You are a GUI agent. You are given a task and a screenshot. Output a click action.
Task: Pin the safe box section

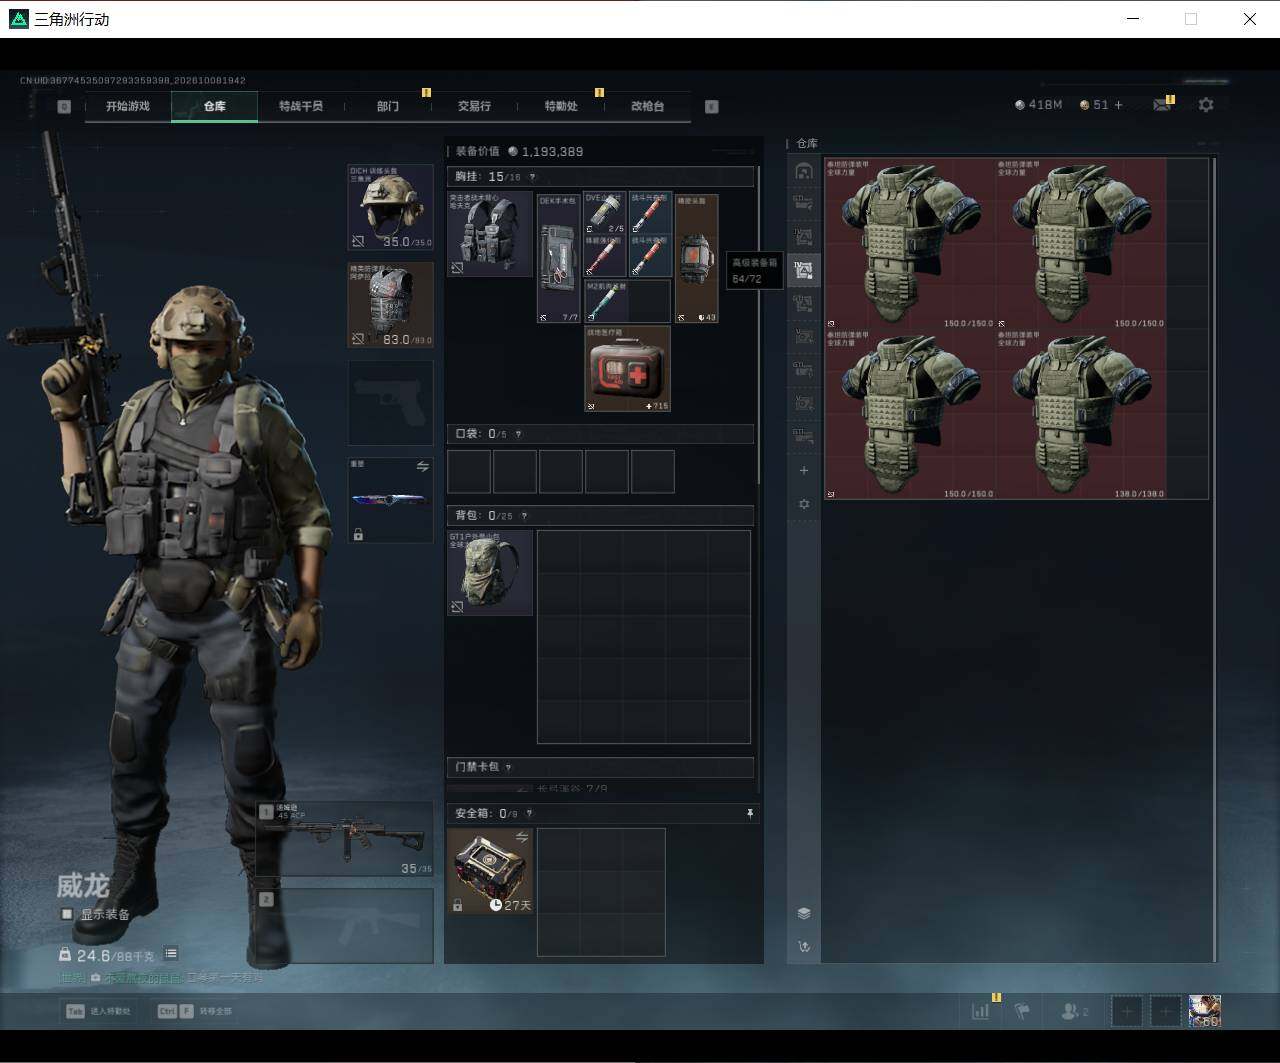tap(750, 814)
